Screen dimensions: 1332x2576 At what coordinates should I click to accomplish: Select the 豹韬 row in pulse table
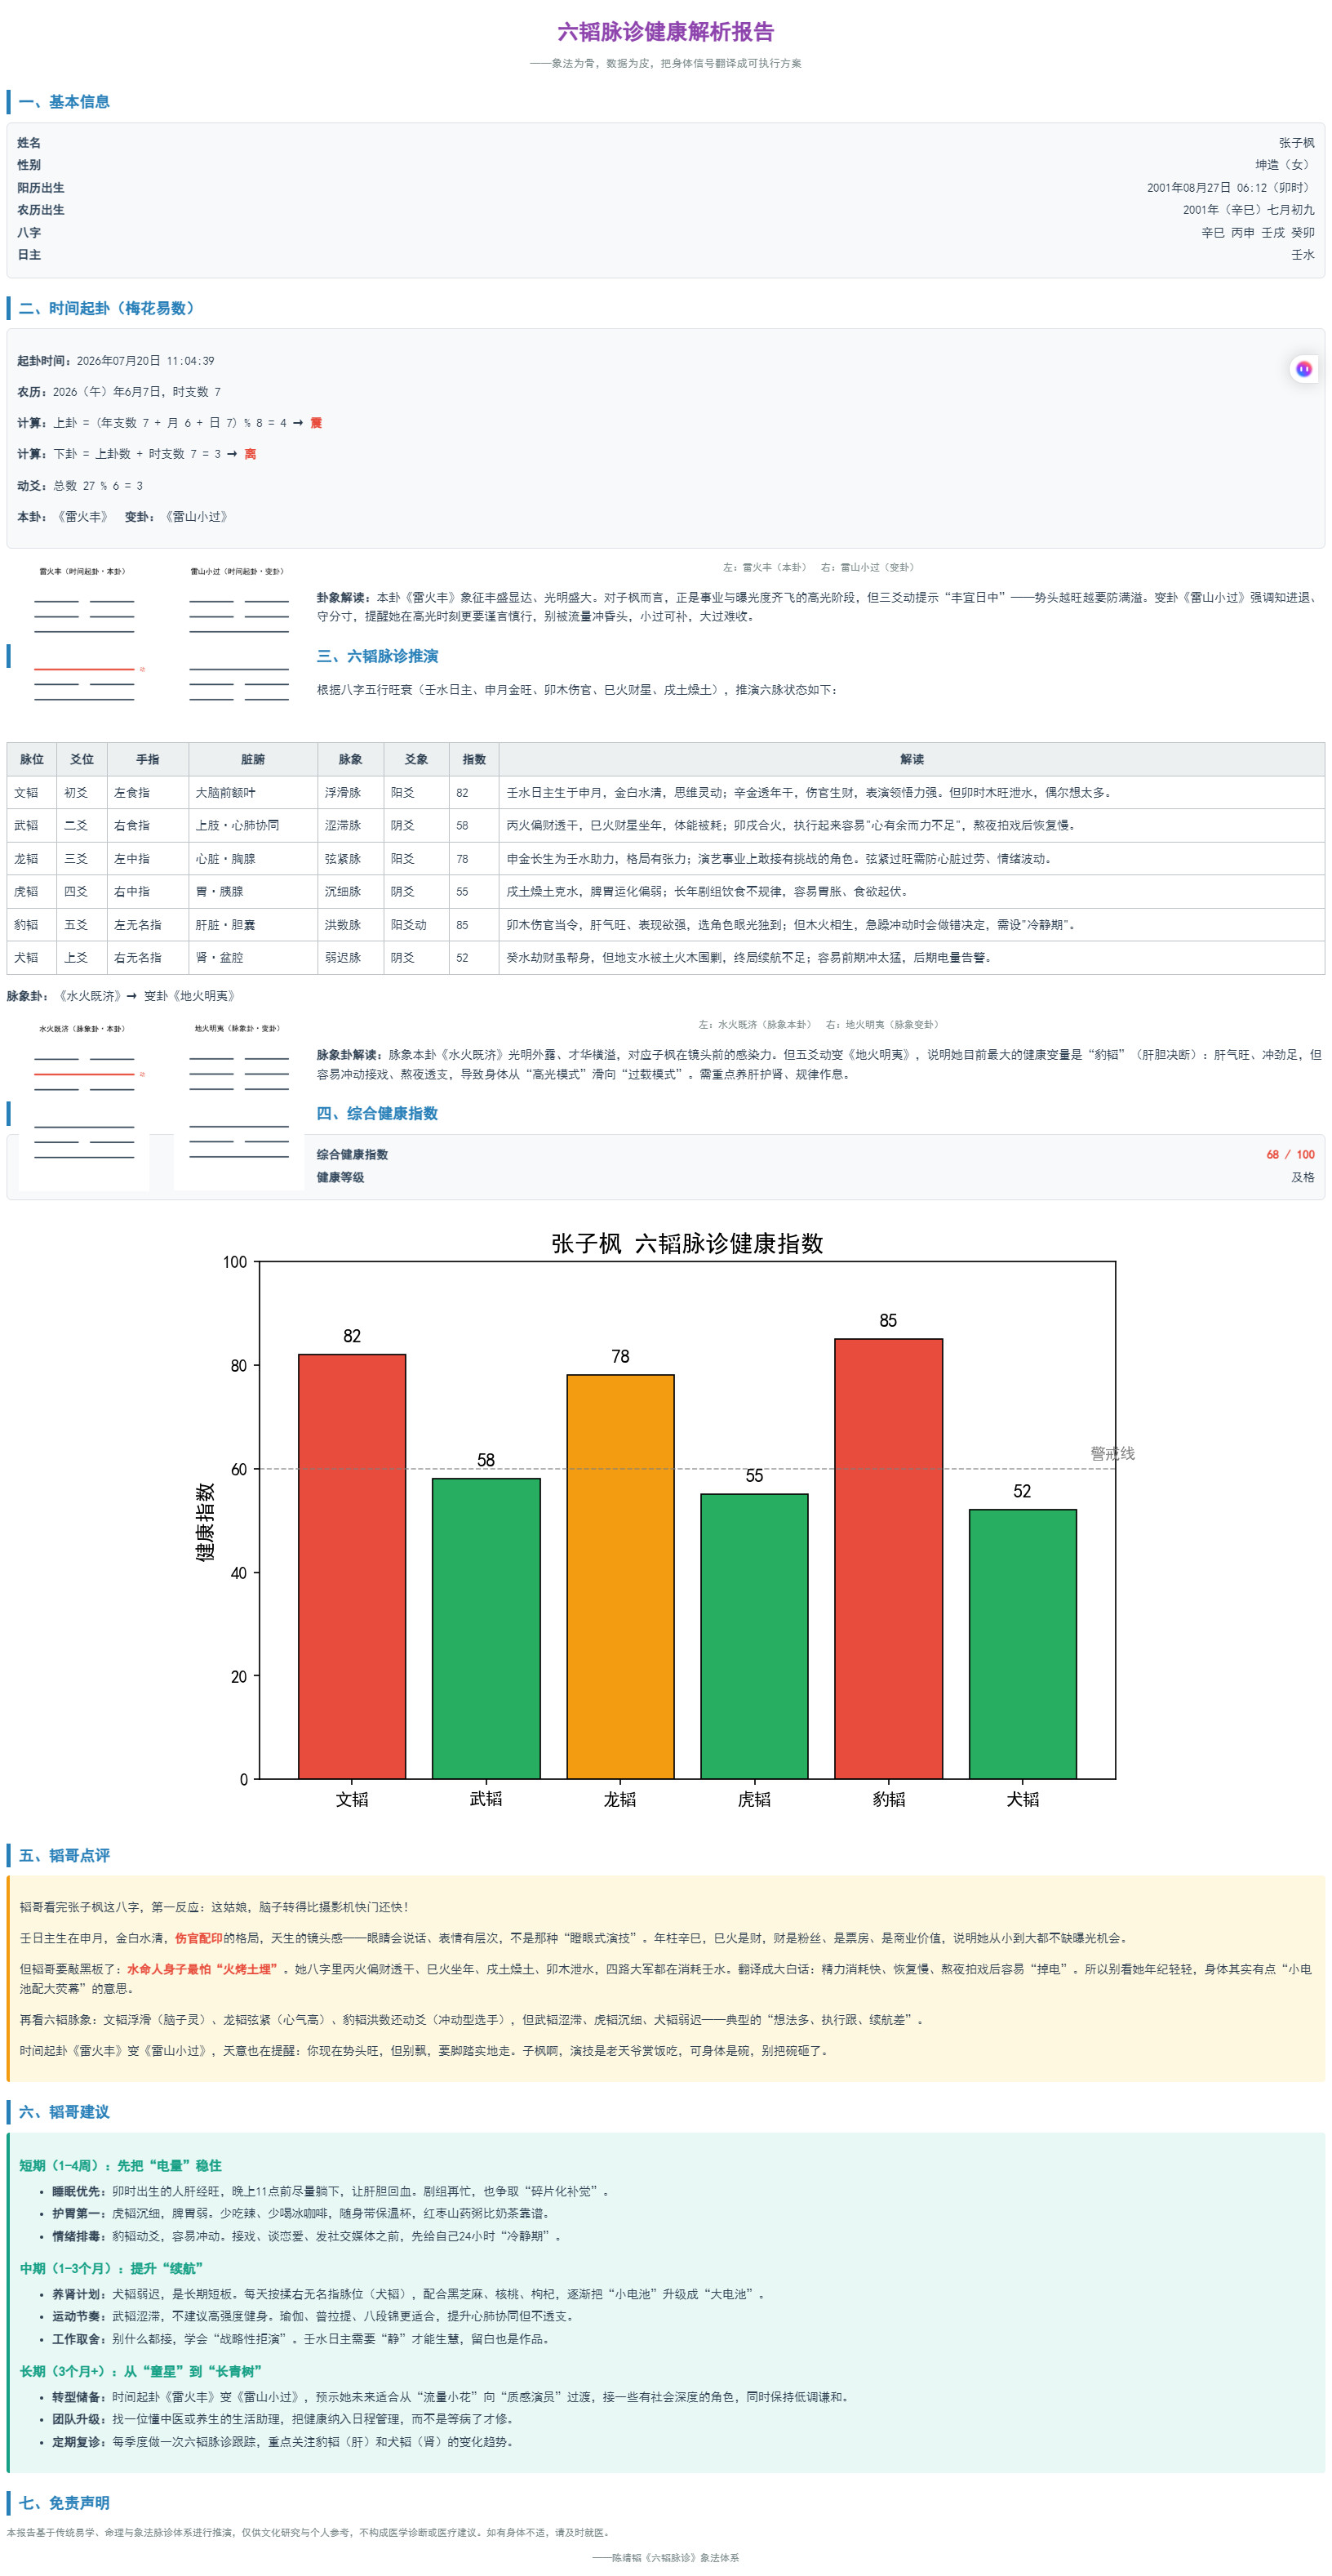coord(666,924)
